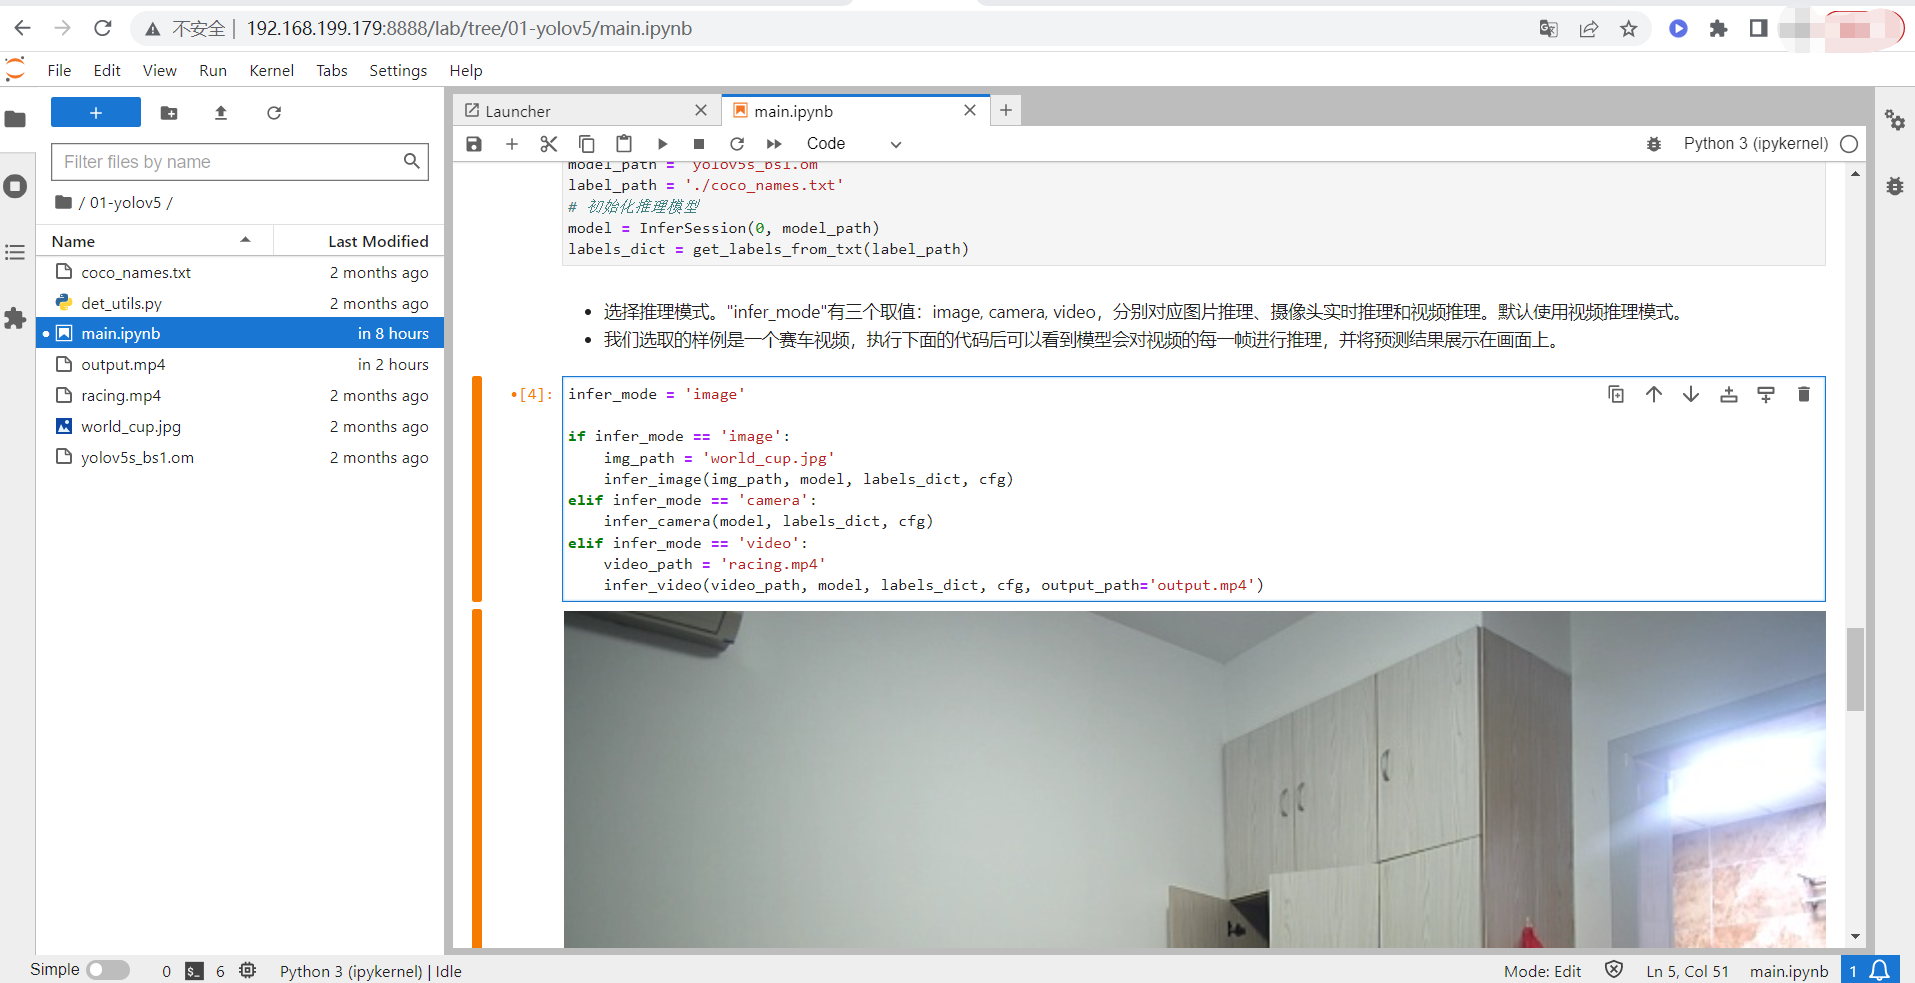Move cell down arrow icon
Image resolution: width=1915 pixels, height=983 pixels.
(1691, 394)
